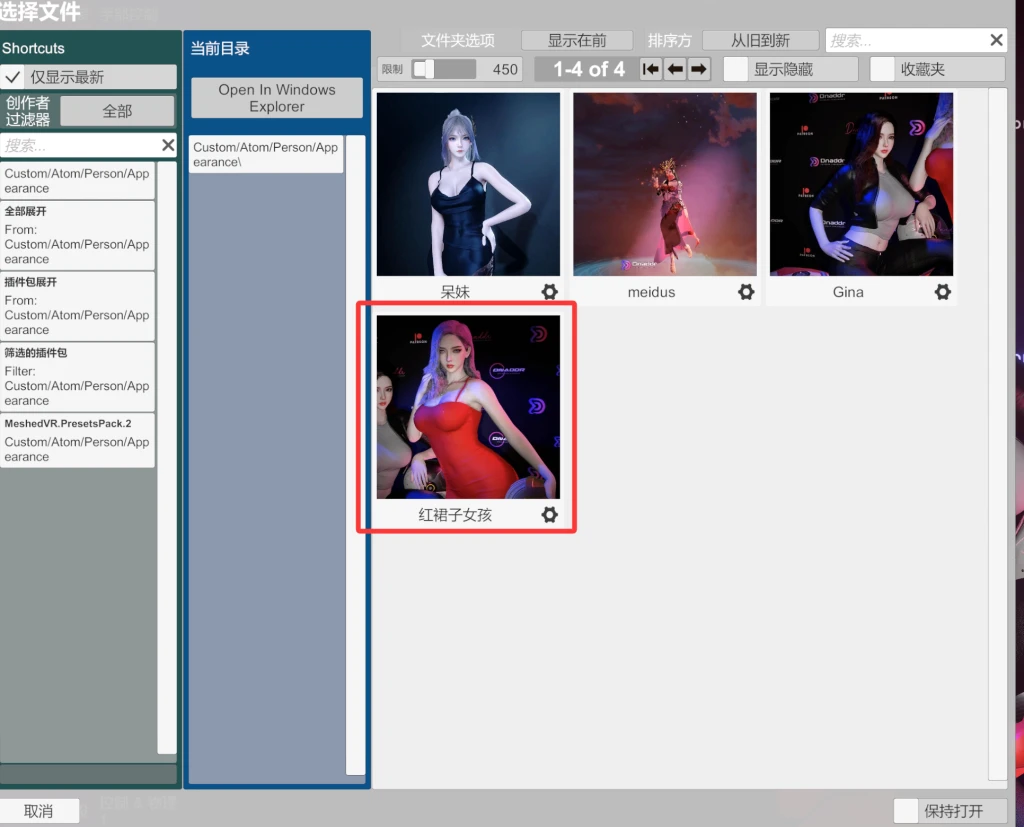Open the 从旧到新 sort order dropdown
This screenshot has height=827, width=1024.
[759, 40]
